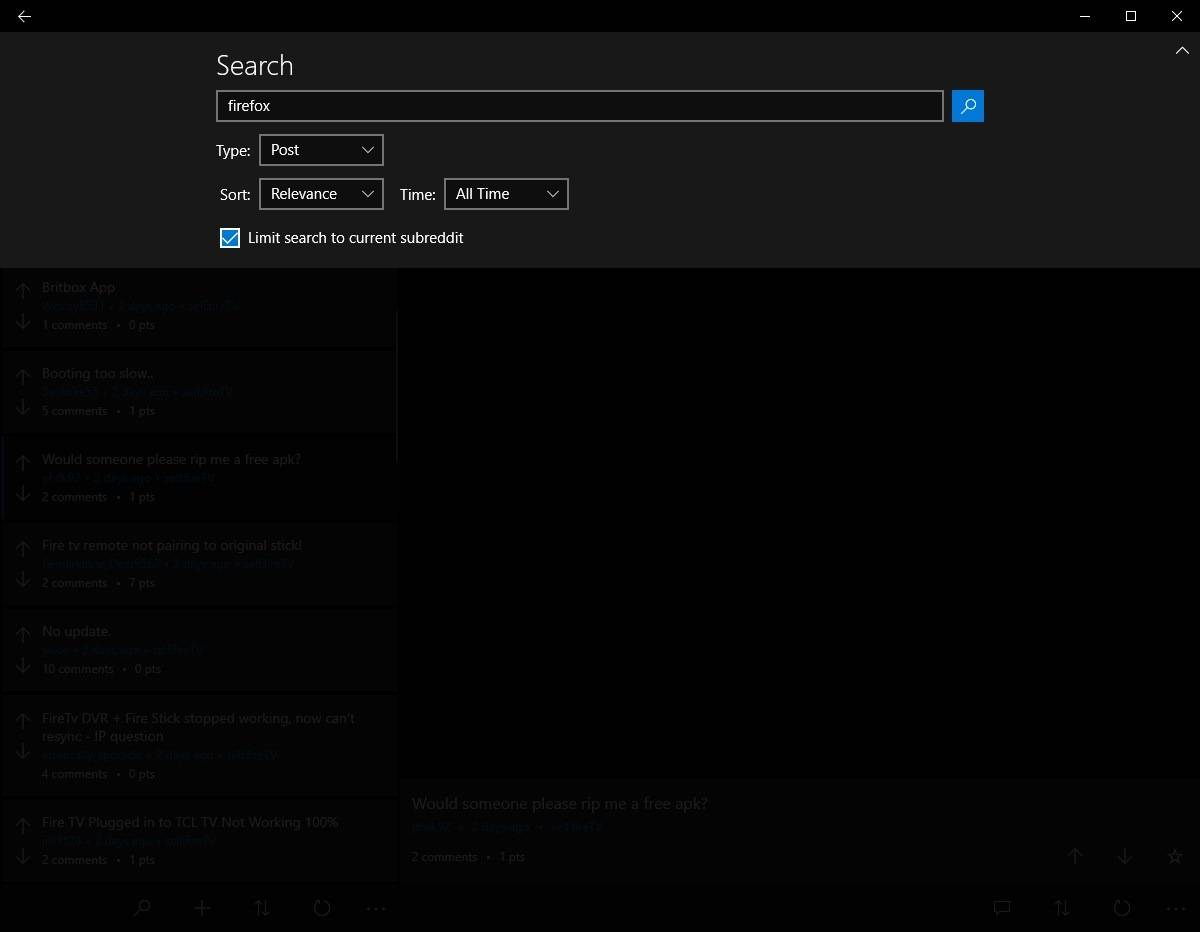The height and width of the screenshot is (932, 1200).
Task: Click inside the firefox search text field
Action: 580,105
